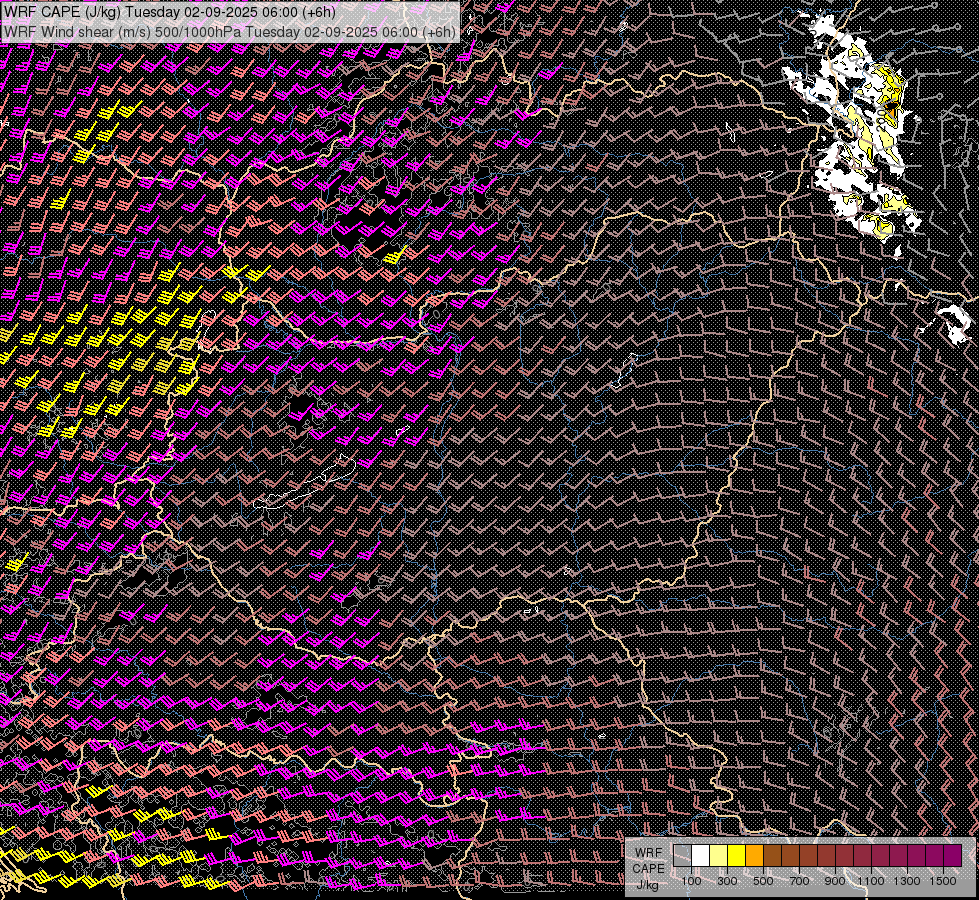The image size is (979, 900).
Task: Click the '100' legend tick label
Action: [691, 881]
